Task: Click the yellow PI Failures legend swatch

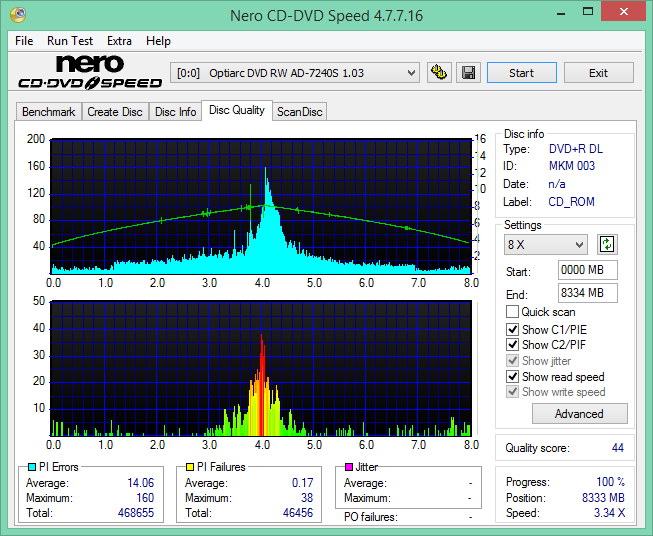Action: (x=190, y=467)
